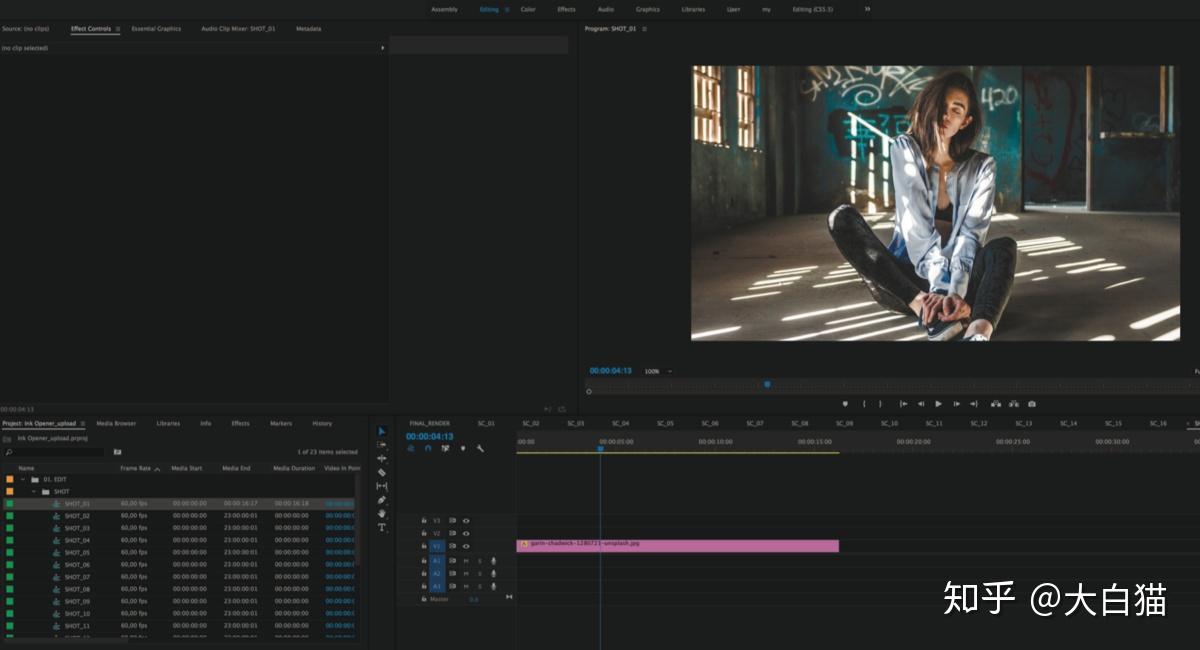This screenshot has height=650, width=1200.
Task: Add a marker in the Program monitor
Action: click(x=845, y=404)
